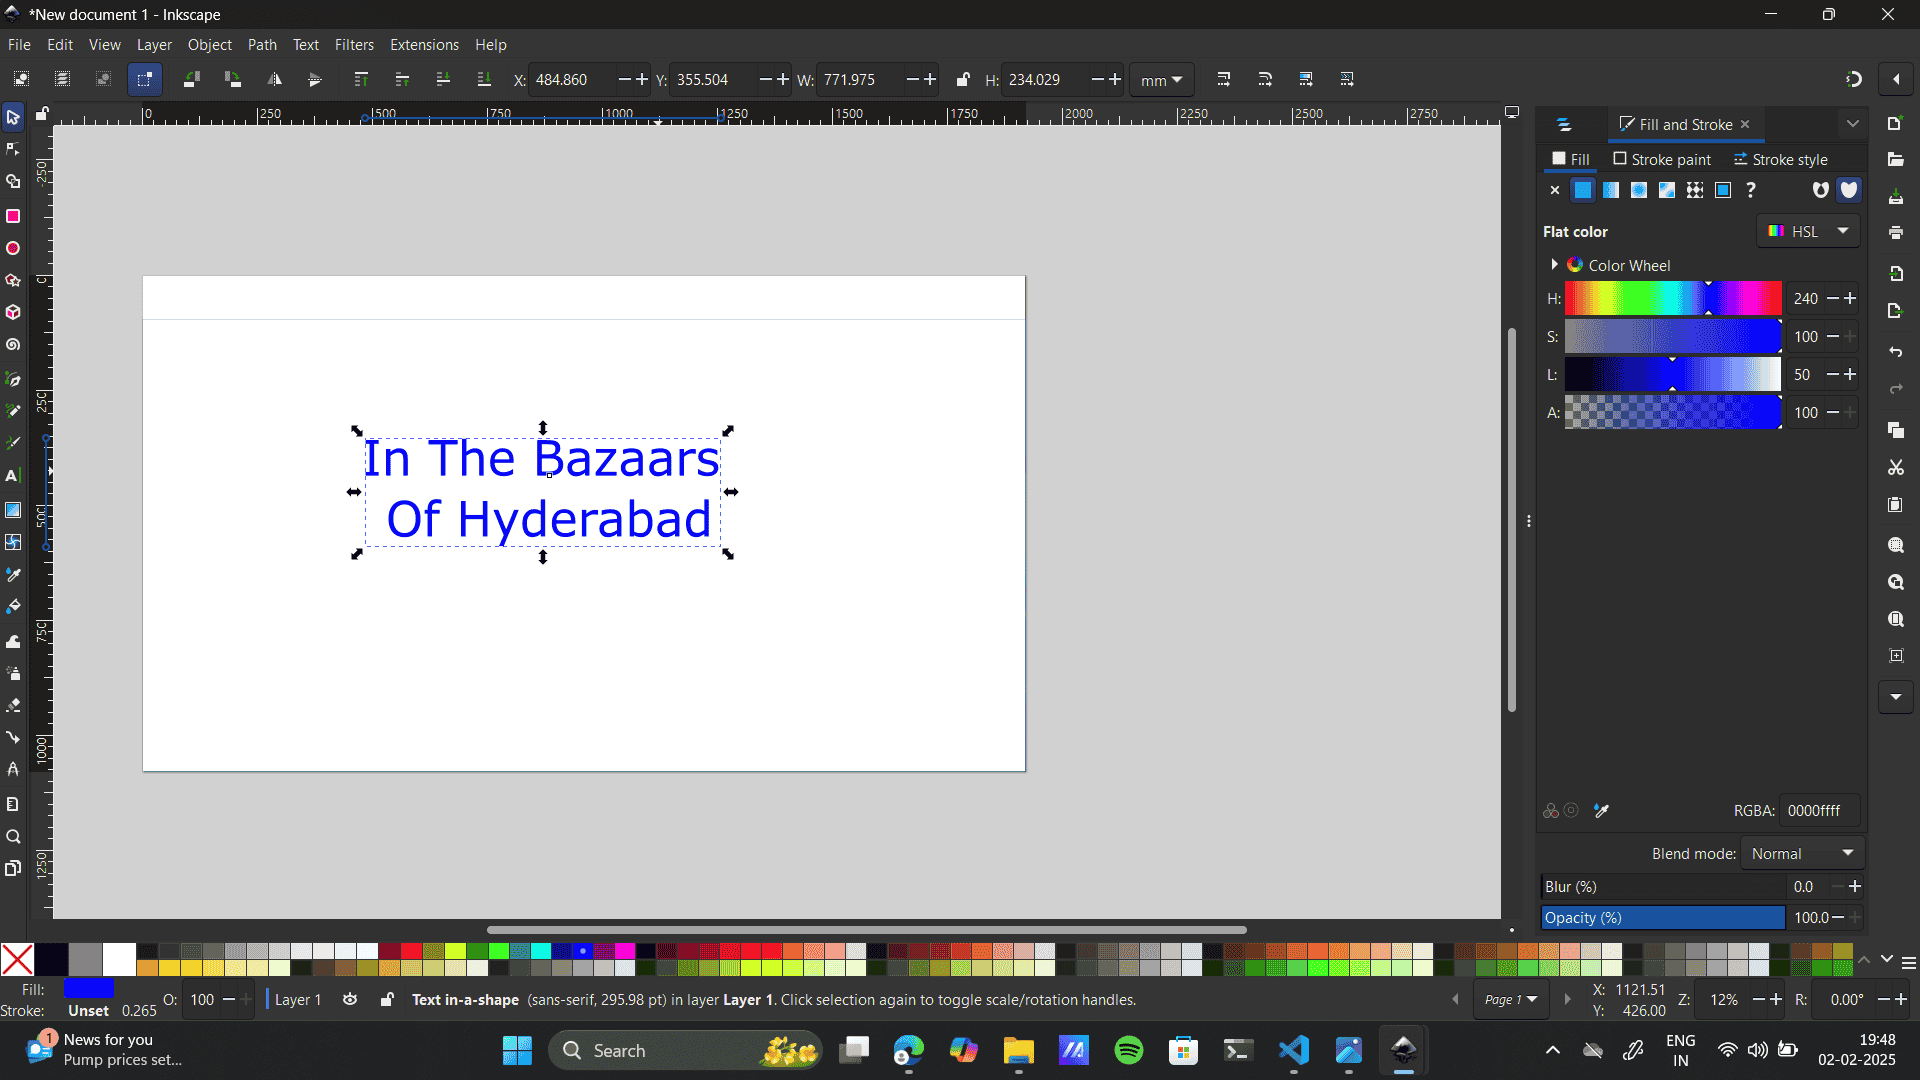Lower selection to bottom

pyautogui.click(x=484, y=79)
